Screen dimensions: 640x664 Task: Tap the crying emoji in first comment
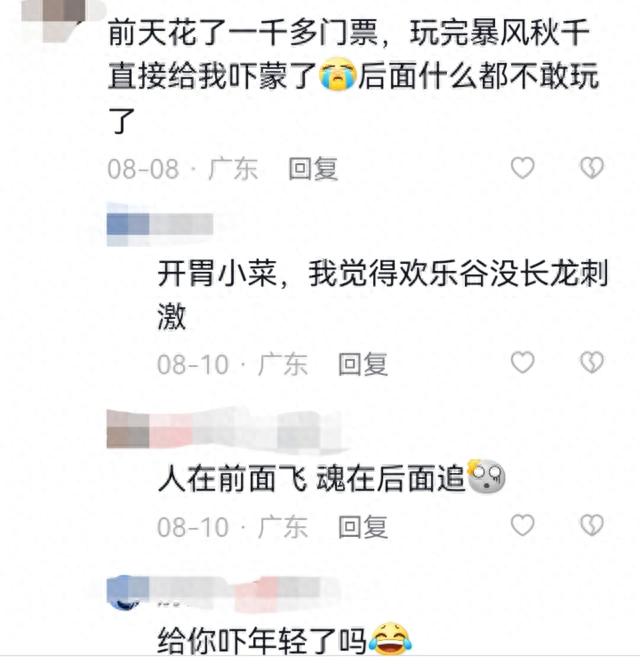[x=337, y=73]
